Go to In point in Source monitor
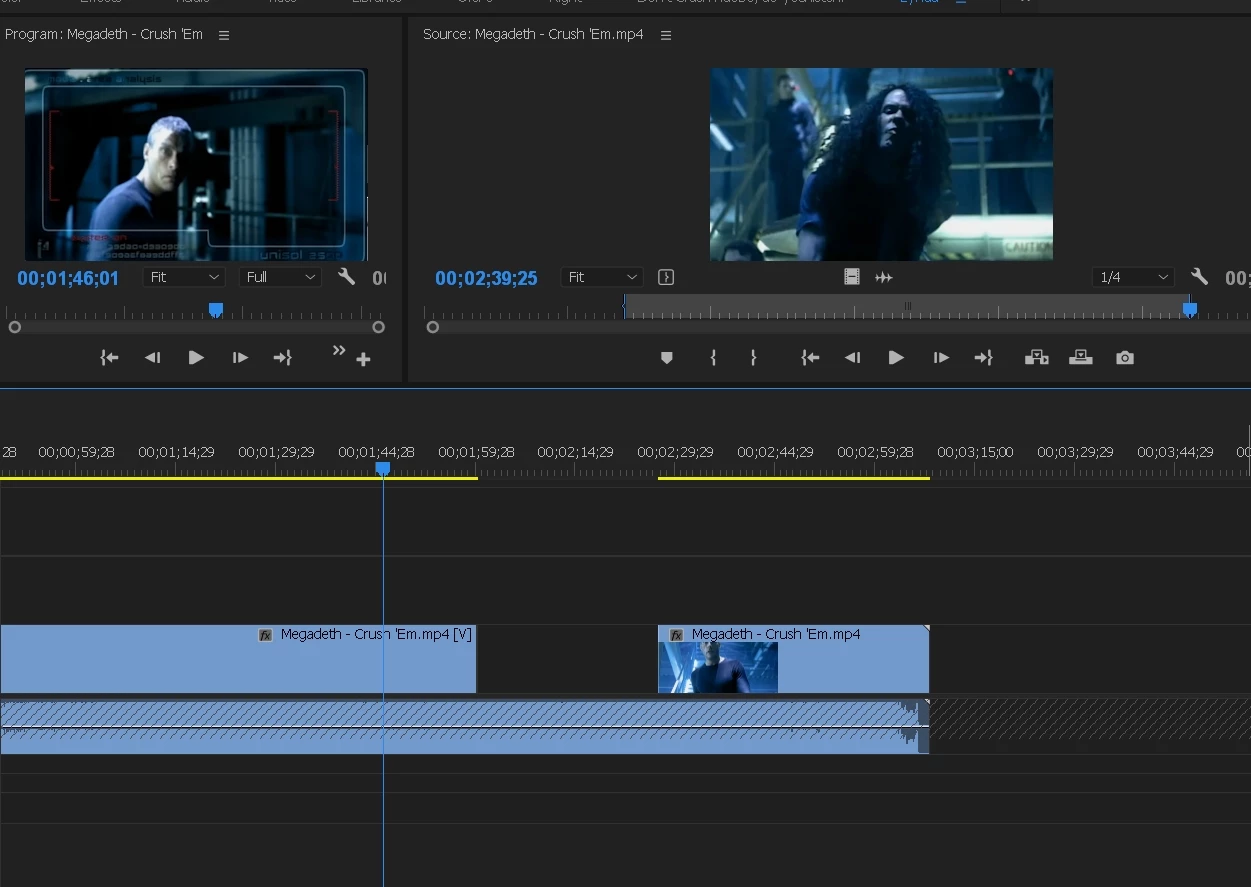 (x=811, y=358)
